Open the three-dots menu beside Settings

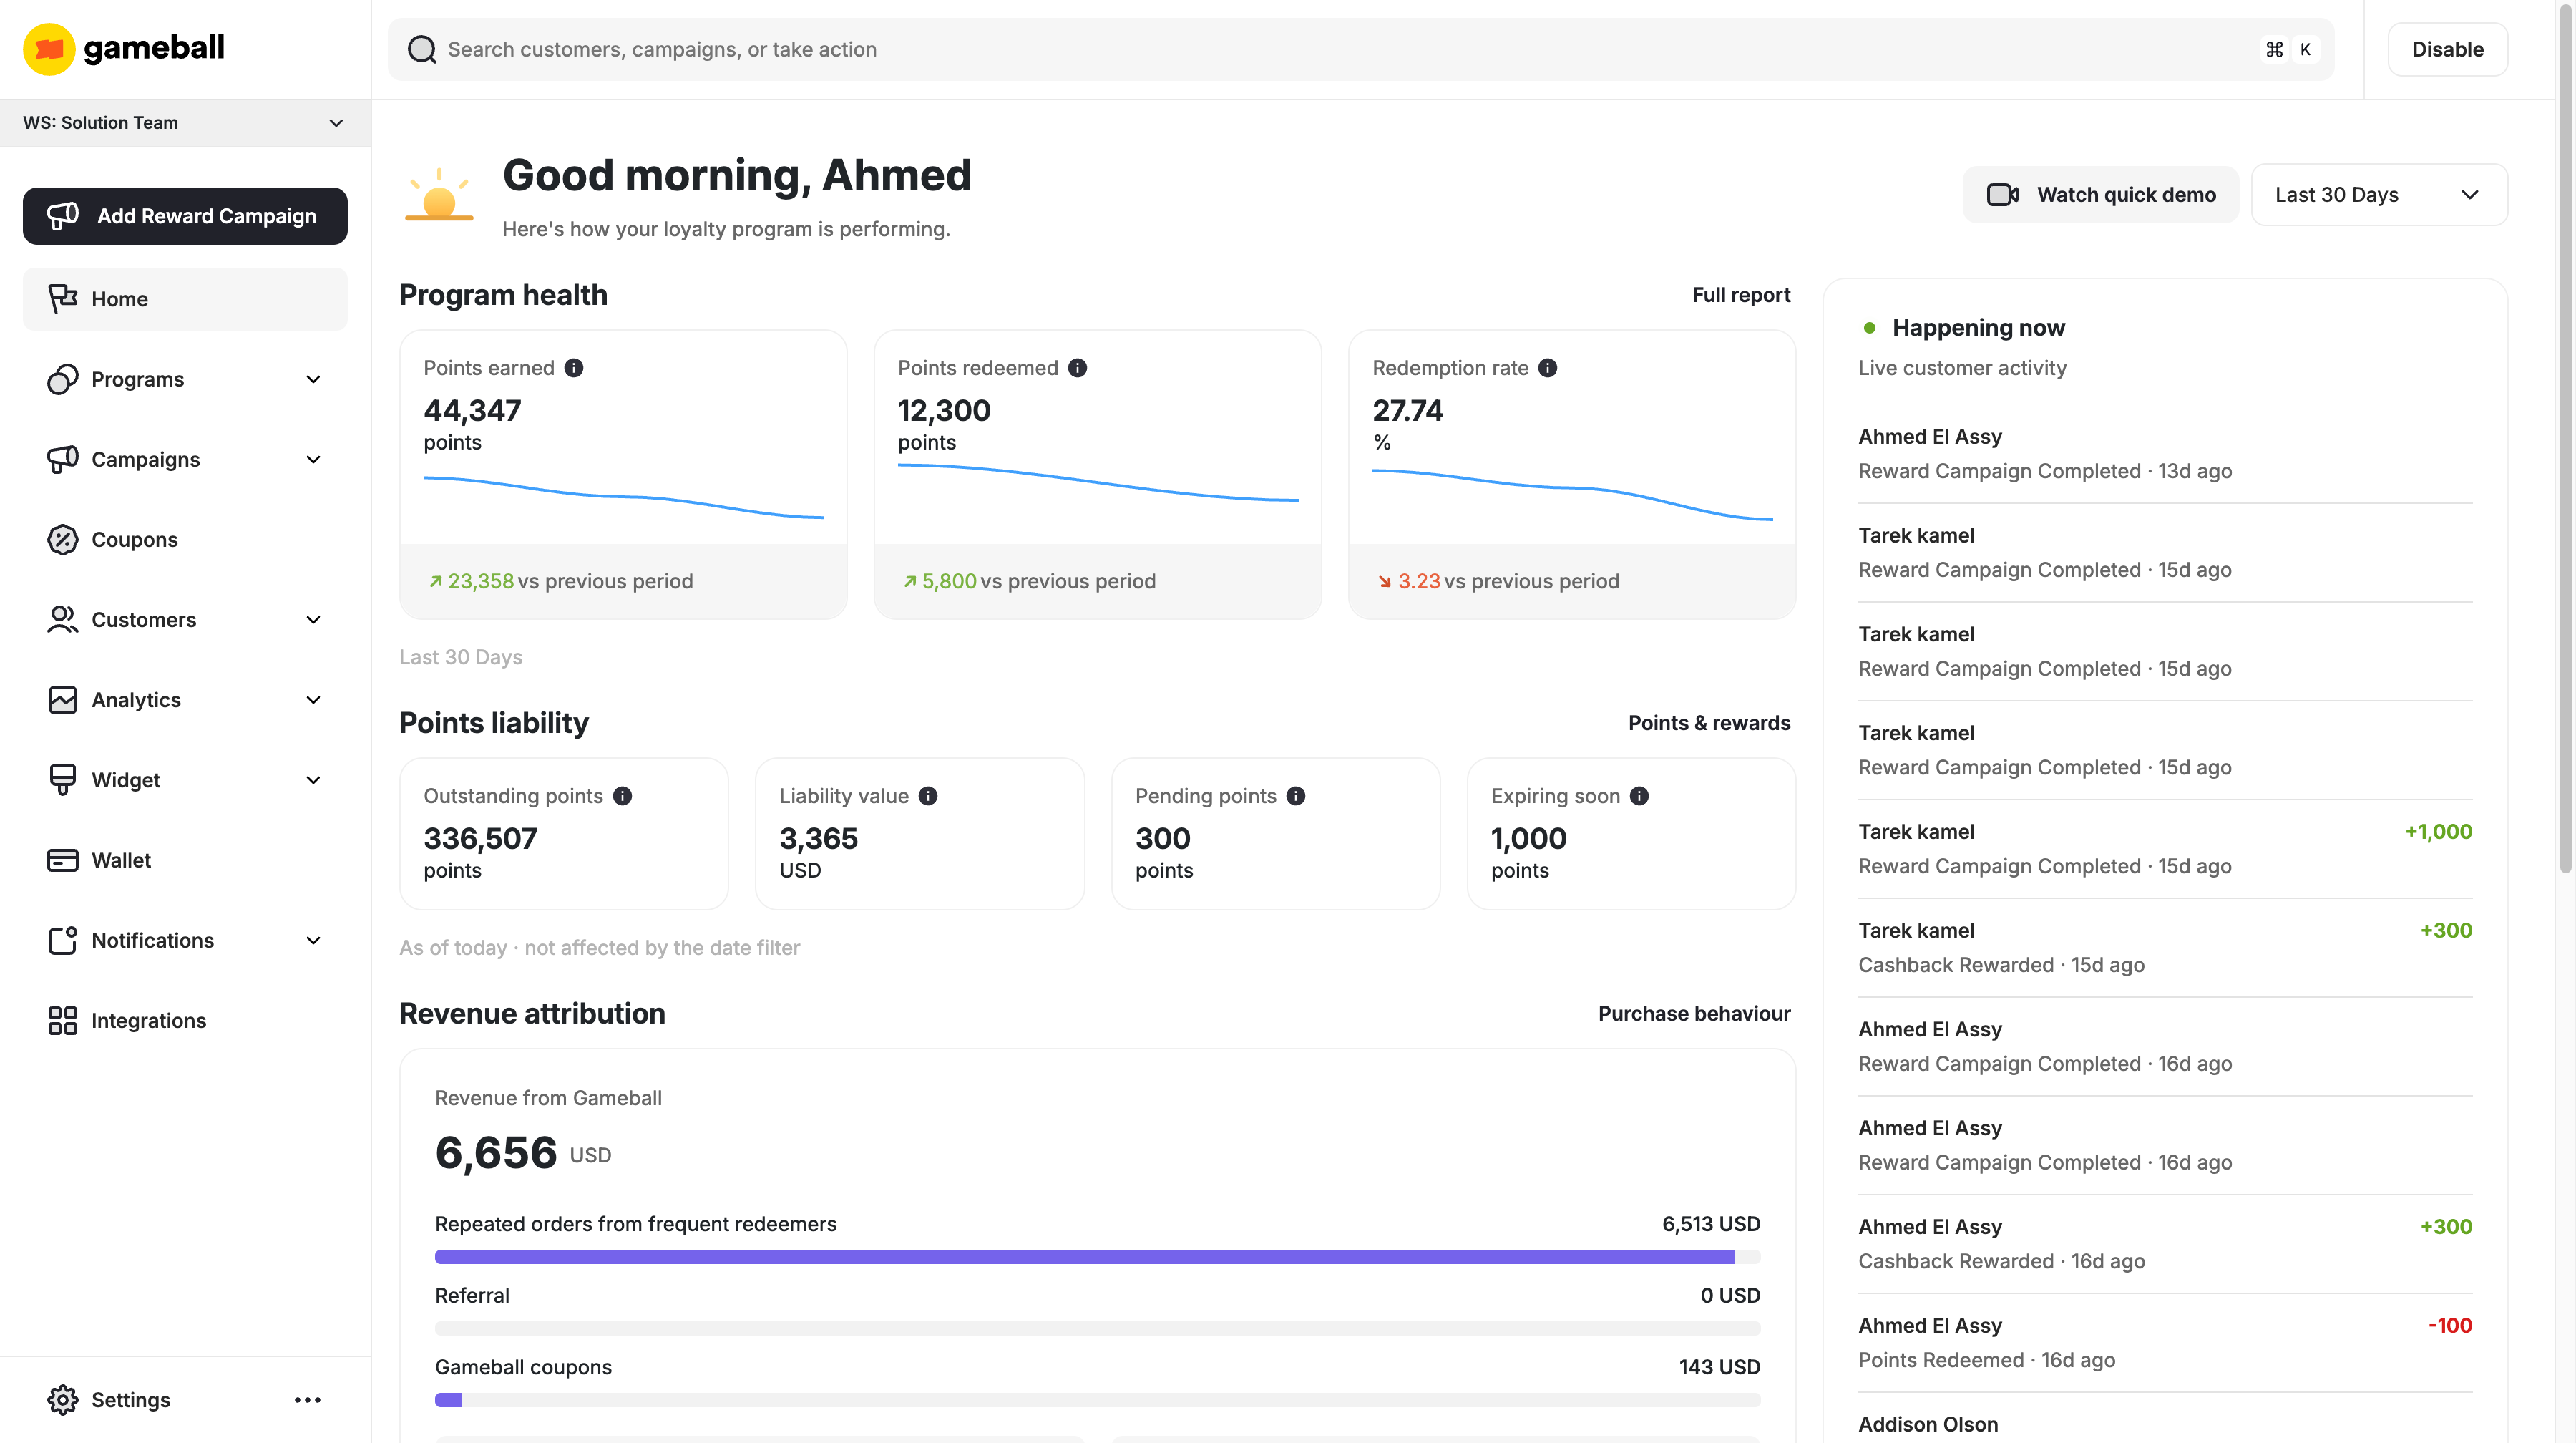[x=308, y=1400]
